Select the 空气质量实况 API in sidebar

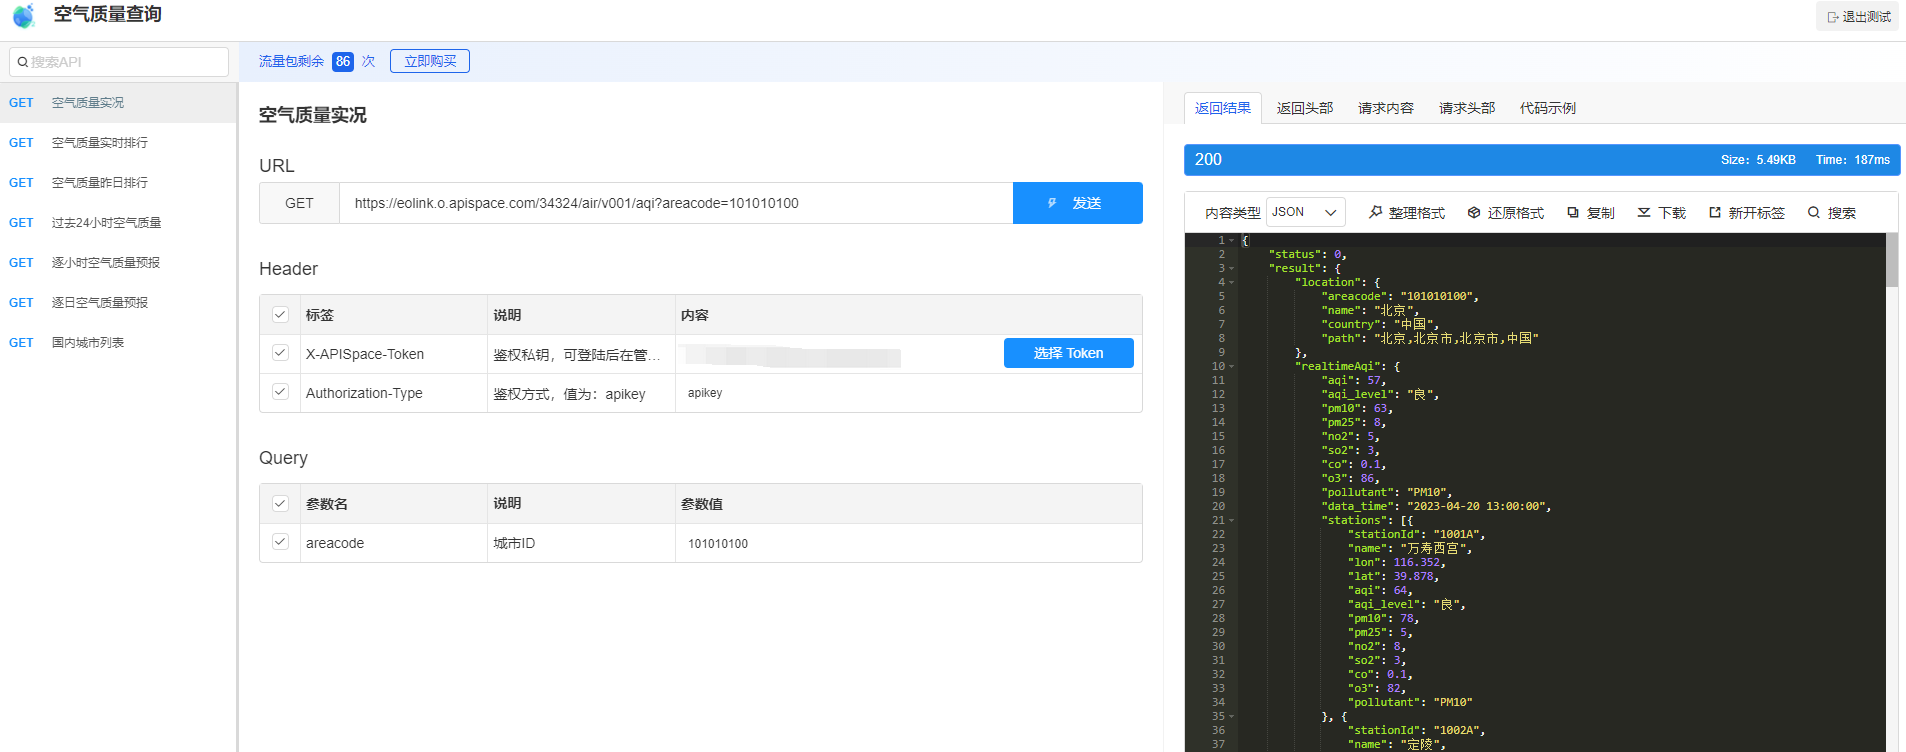click(118, 103)
